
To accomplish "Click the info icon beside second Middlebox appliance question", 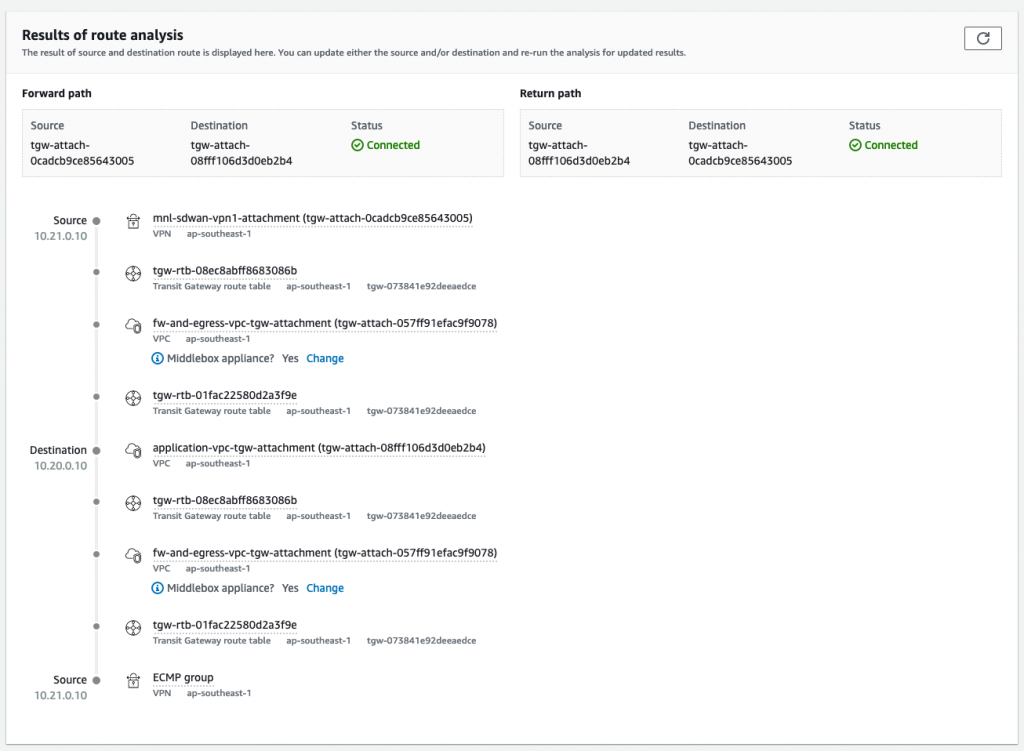I will [x=157, y=588].
